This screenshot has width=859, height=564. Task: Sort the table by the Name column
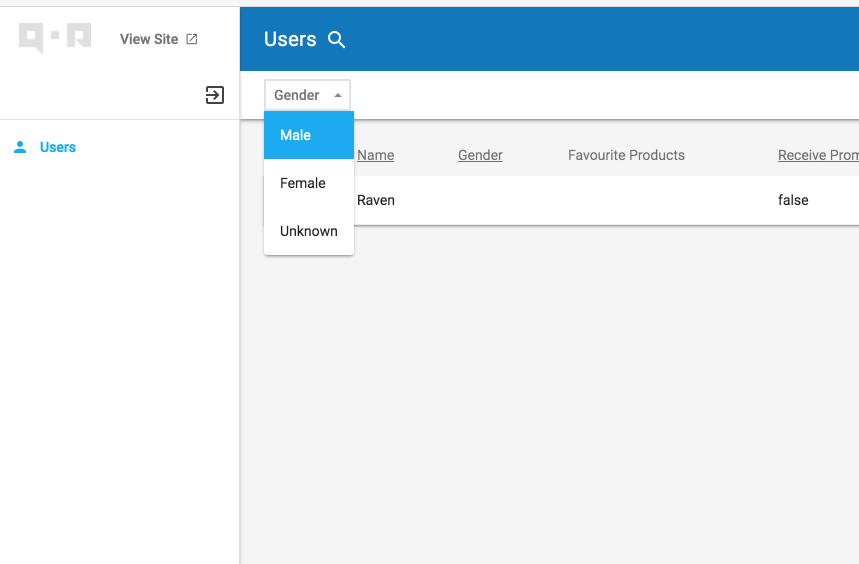[x=376, y=155]
